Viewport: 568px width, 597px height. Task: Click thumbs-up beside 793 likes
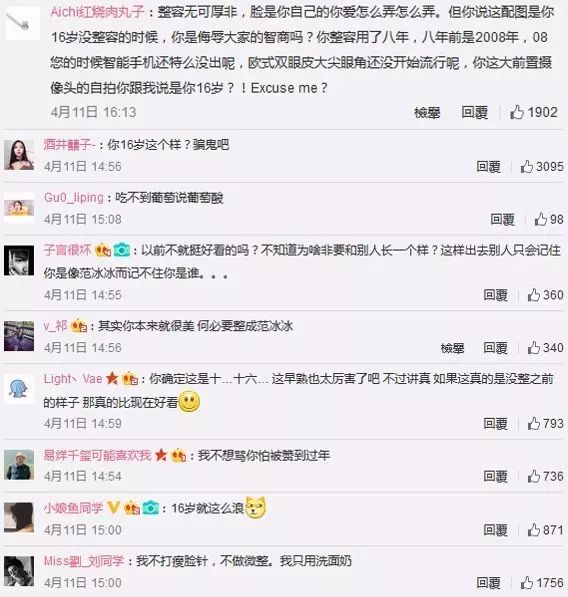[x=534, y=423]
